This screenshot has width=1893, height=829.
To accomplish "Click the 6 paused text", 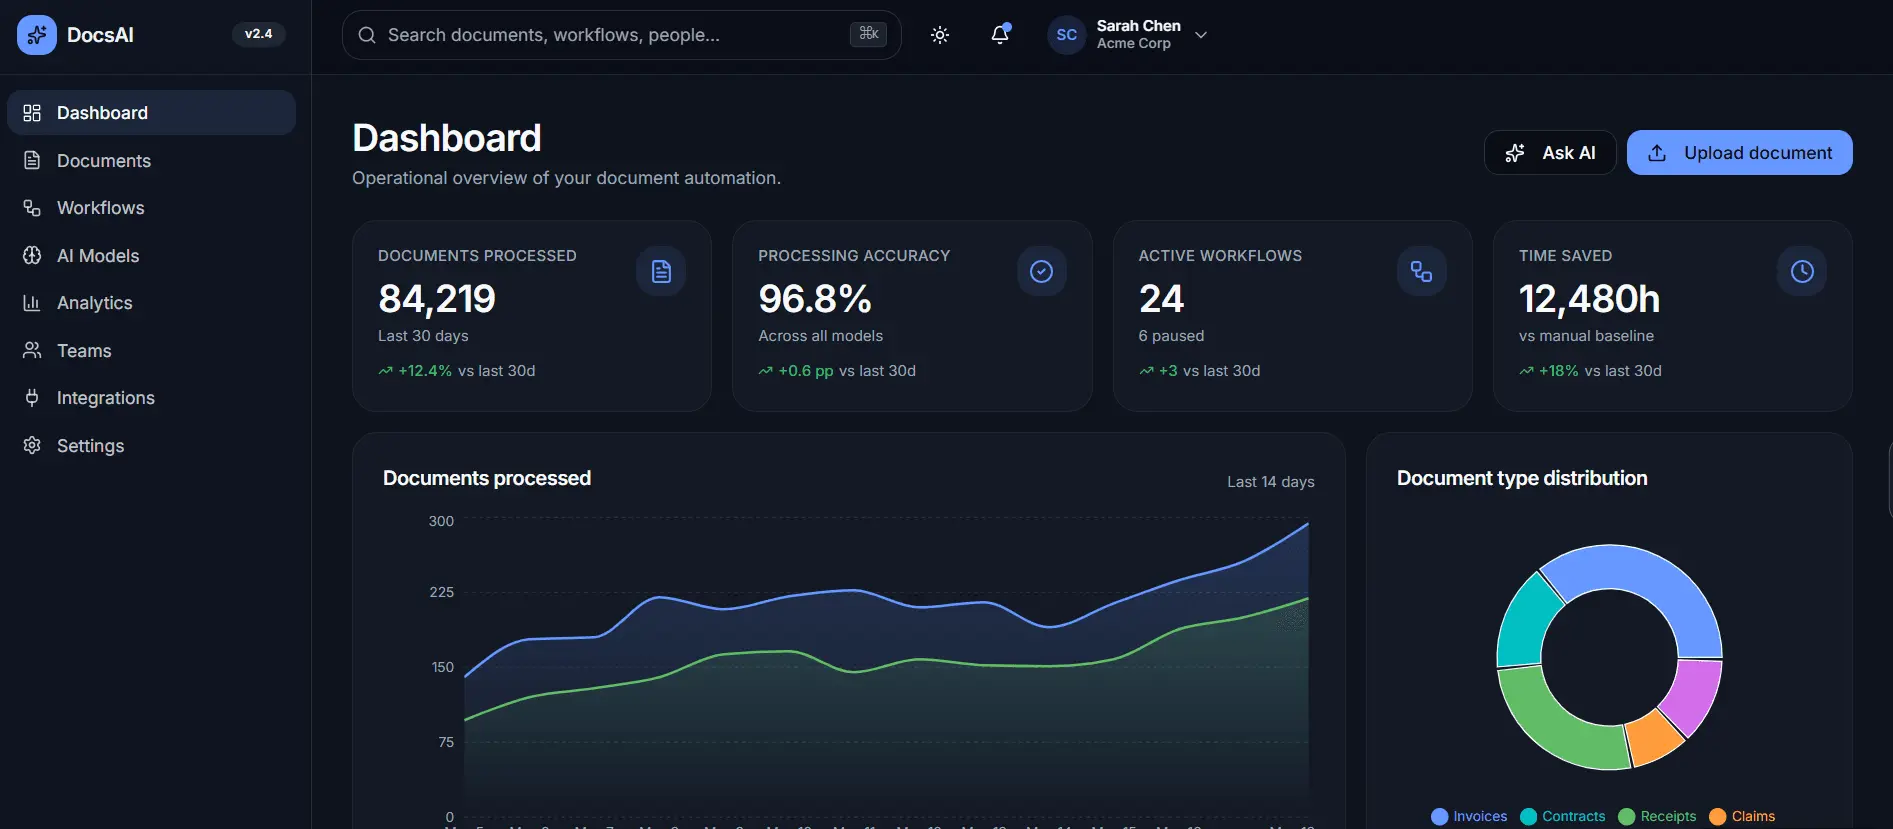I will click(1171, 336).
